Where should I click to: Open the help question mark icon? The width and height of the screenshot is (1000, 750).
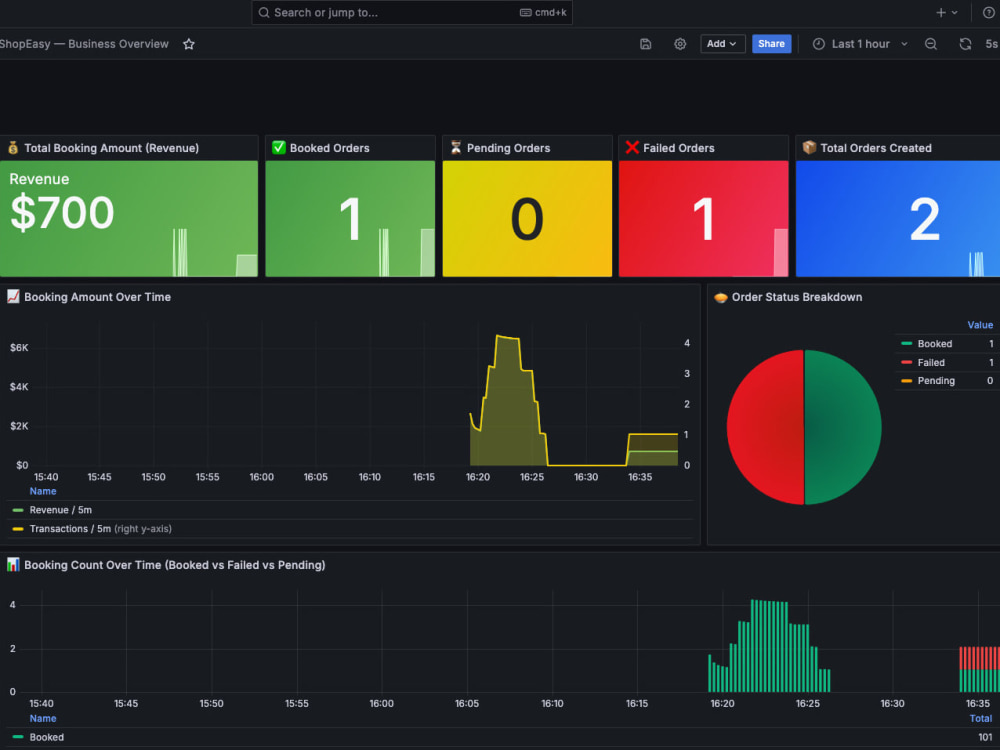tap(989, 13)
